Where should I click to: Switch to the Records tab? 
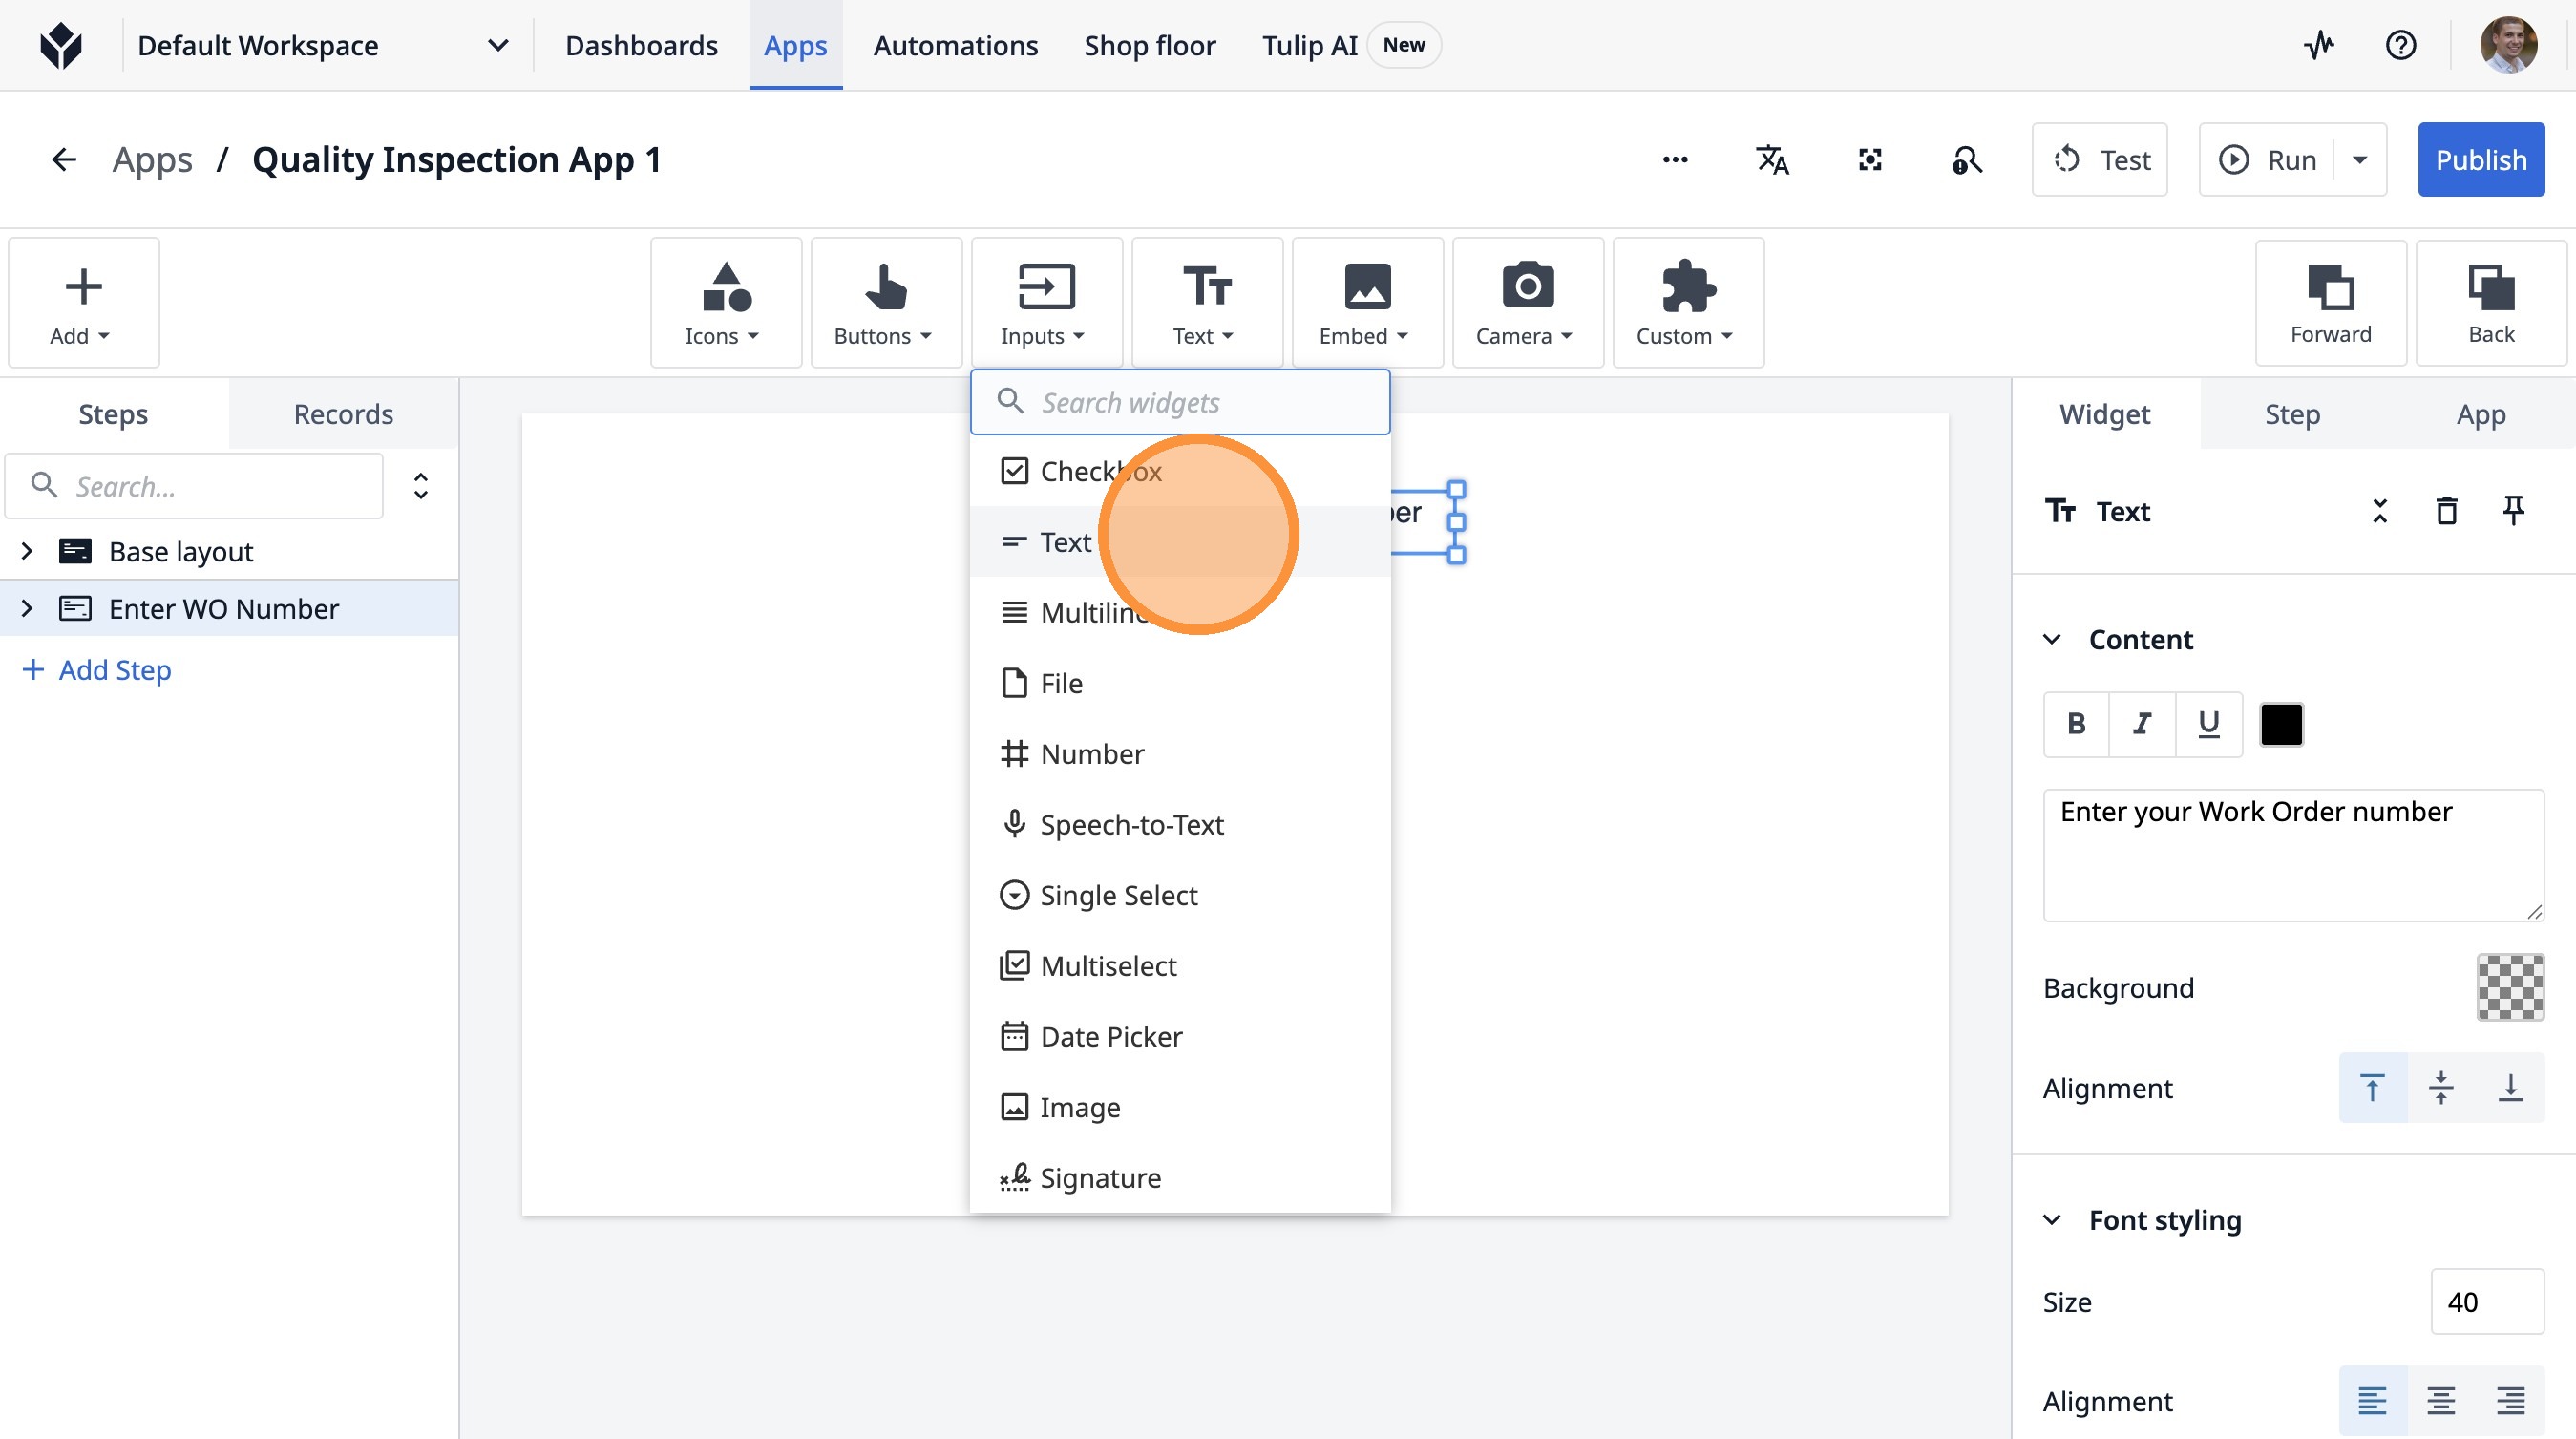point(343,414)
